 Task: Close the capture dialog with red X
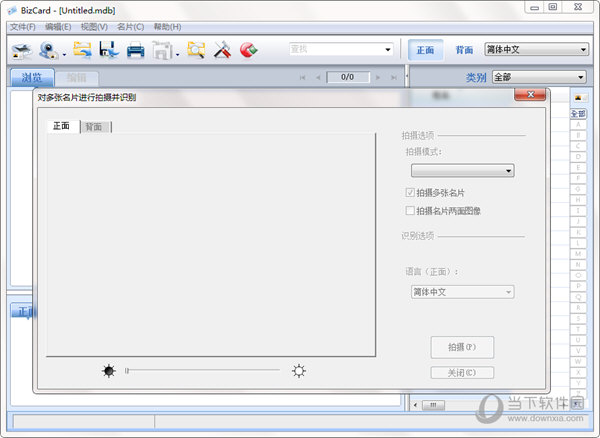pyautogui.click(x=530, y=95)
